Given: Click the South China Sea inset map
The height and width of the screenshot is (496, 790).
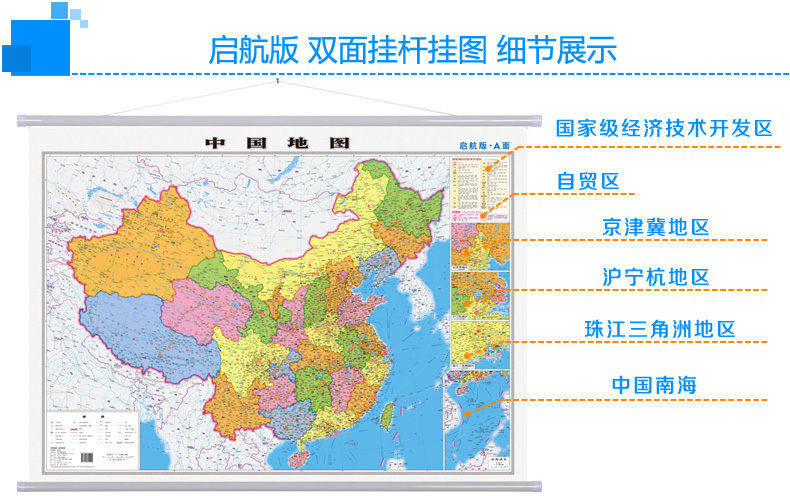Looking at the screenshot, I should (x=477, y=420).
